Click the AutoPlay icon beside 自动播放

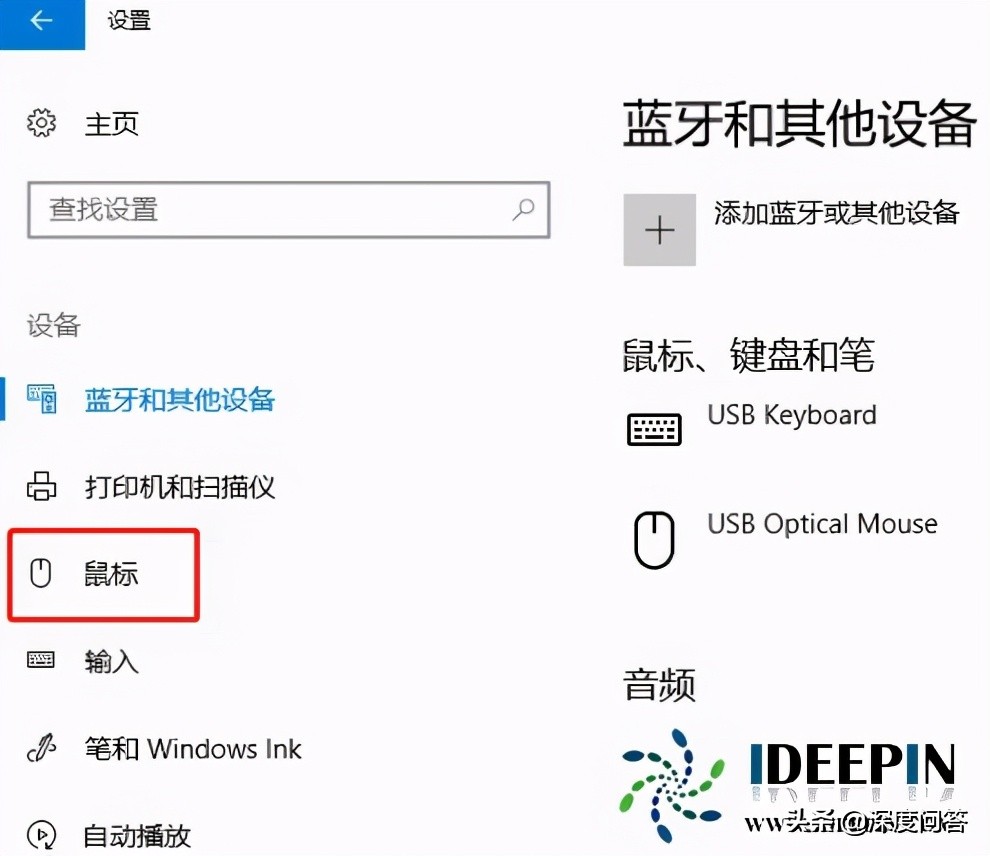coord(42,835)
